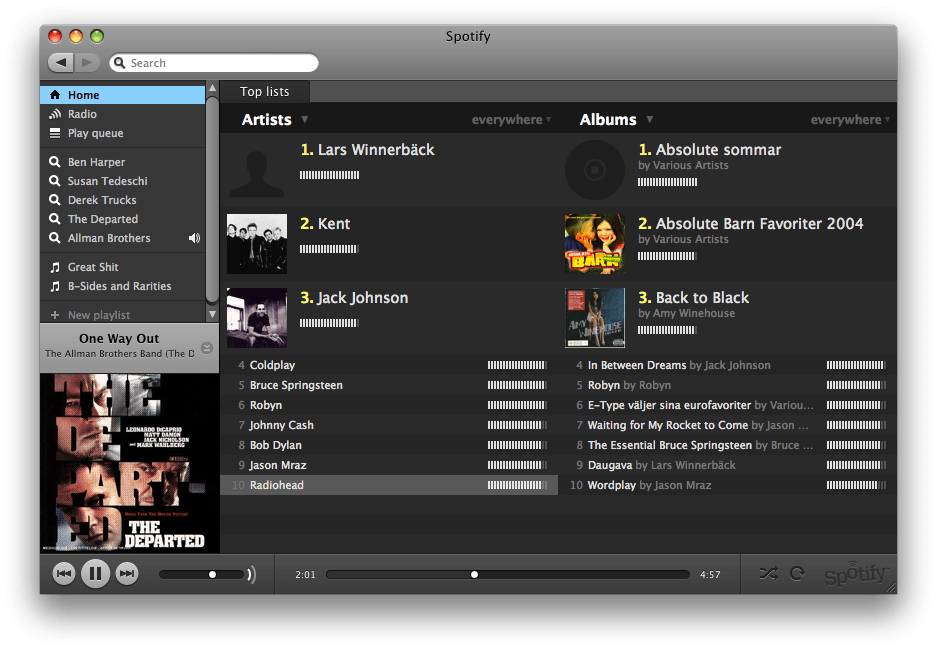937x649 pixels.
Task: Open the Great Shit playlist
Action: coord(123,267)
